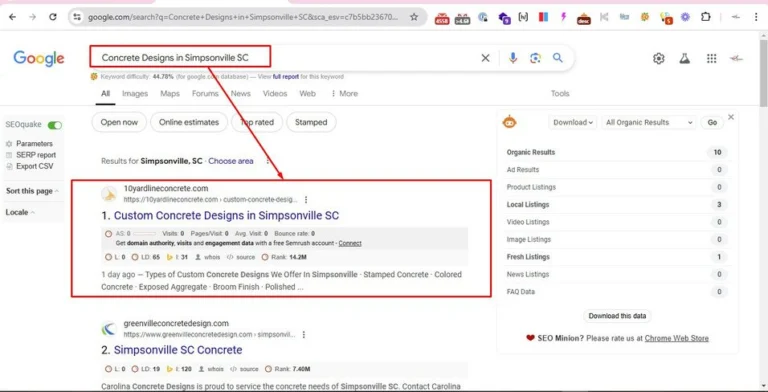
Task: Open the bracketed [w] extension icon
Action: pos(523,17)
